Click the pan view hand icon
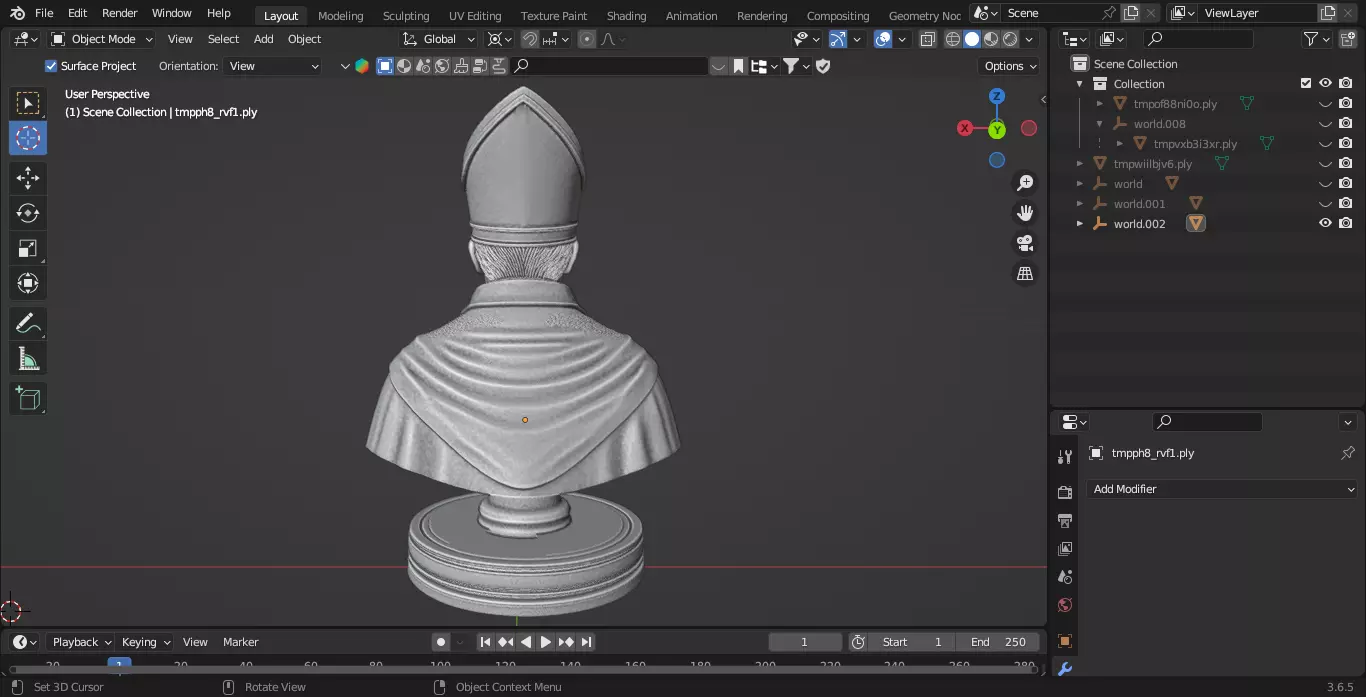This screenshot has height=697, width=1366. click(1025, 213)
